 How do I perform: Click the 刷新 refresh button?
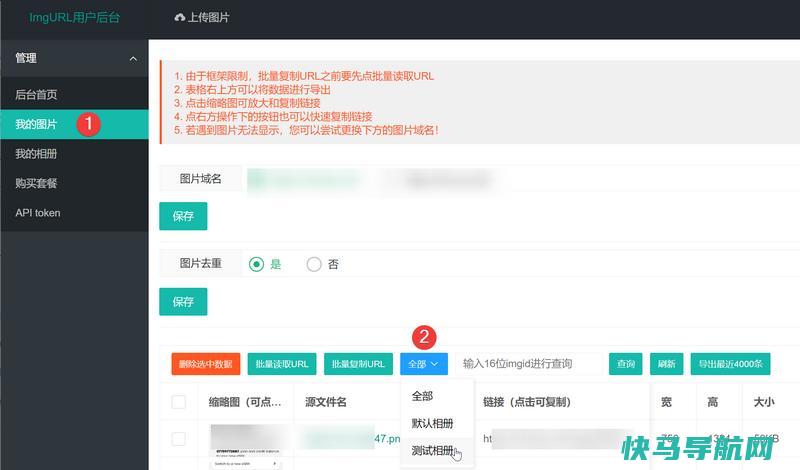(x=666, y=364)
